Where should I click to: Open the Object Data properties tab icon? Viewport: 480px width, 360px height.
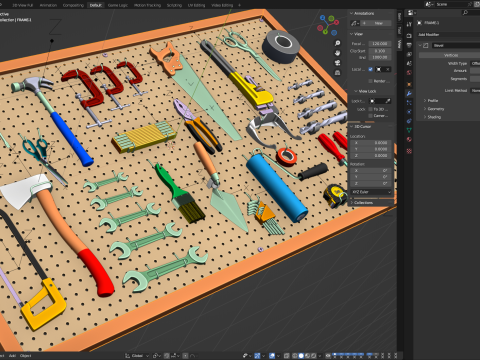409,130
